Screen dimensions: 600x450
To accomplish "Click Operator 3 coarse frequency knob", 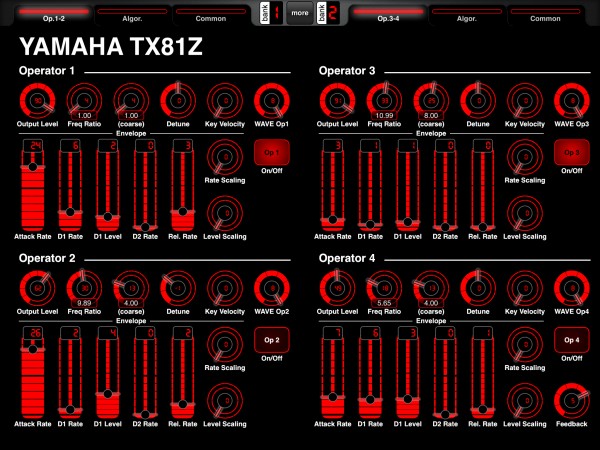I will (431, 101).
